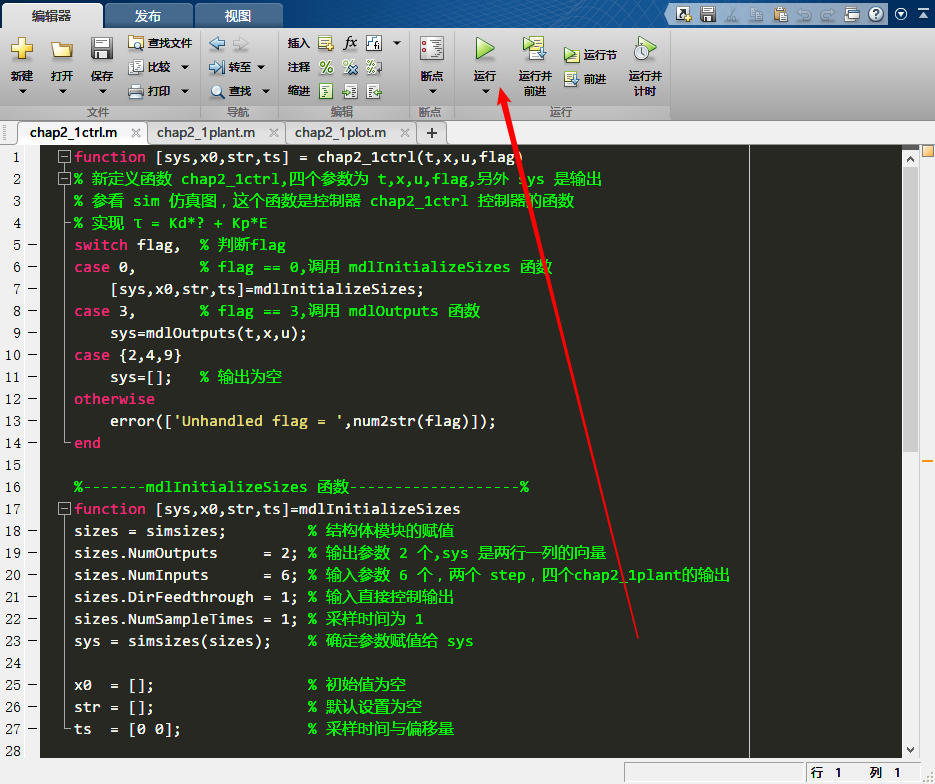Screen dimensions: 935x784
Task: Switch to the Publish (发布) ribbon tab
Action: pyautogui.click(x=148, y=16)
